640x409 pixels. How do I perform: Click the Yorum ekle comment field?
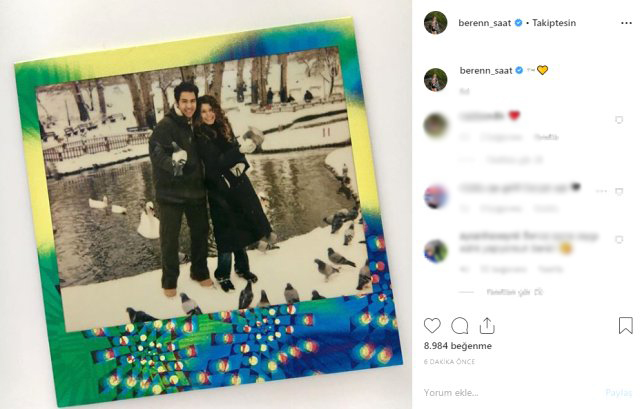click(x=512, y=393)
